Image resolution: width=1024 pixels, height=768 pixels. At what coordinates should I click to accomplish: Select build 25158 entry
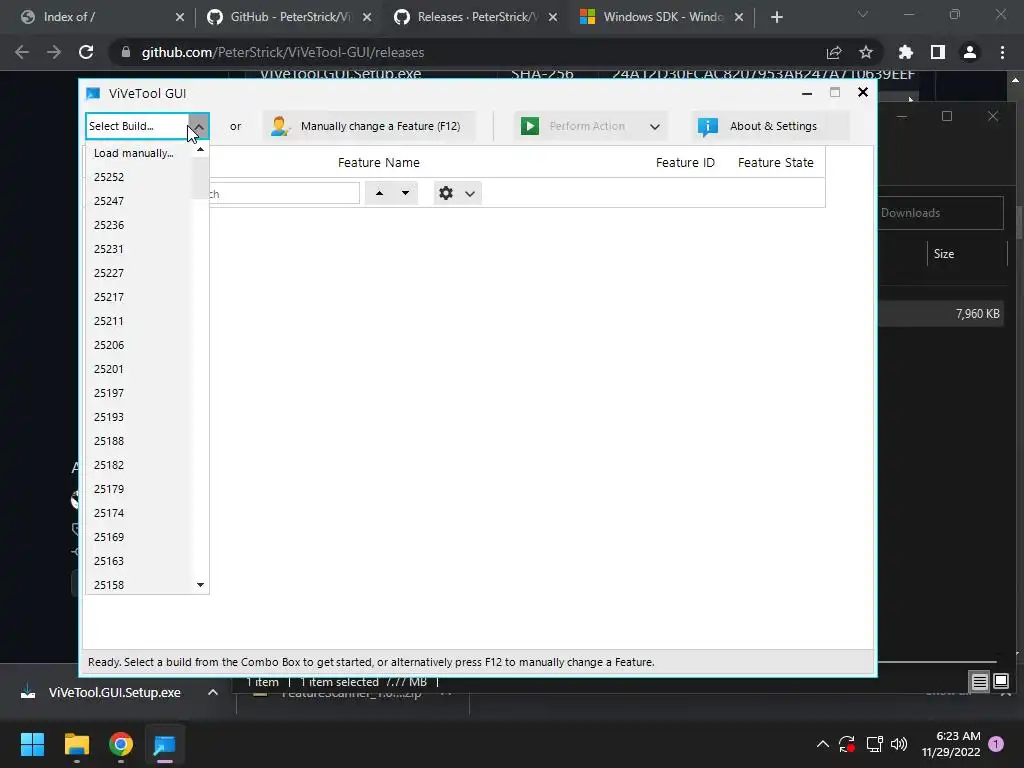pos(138,584)
